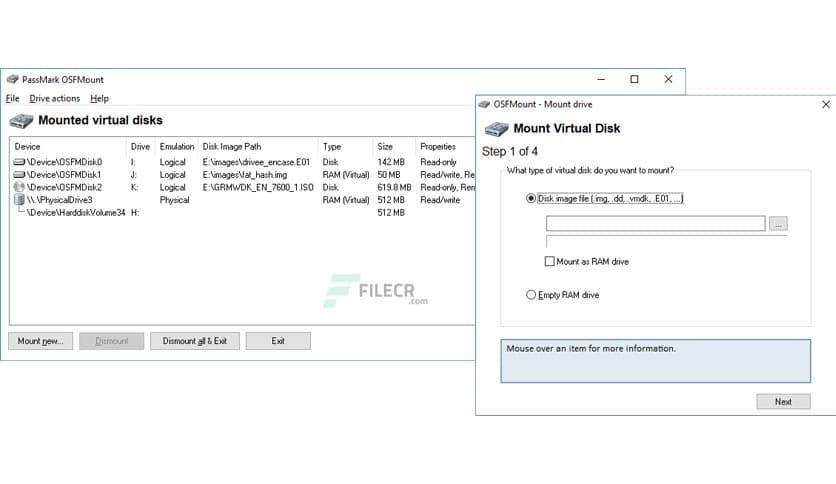The image size is (836, 484).
Task: Click the Read/write property of PhysicalDrive3
Action: 440,200
